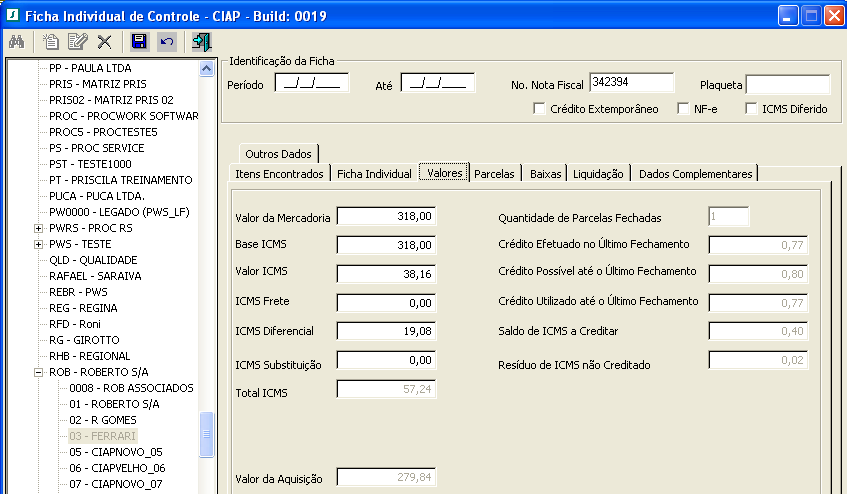Image resolution: width=847 pixels, height=494 pixels.
Task: Open the Dados Complementares tab
Action: [695, 173]
